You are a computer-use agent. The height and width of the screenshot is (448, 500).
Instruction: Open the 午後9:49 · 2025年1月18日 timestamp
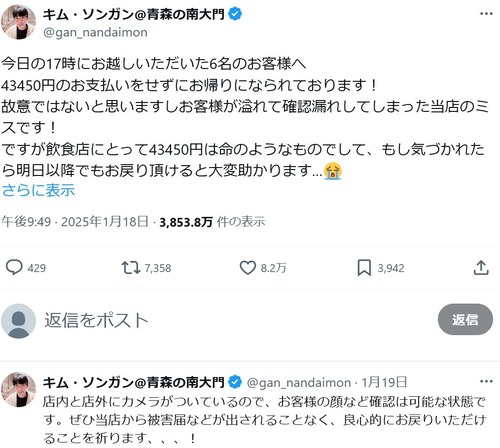tap(75, 222)
